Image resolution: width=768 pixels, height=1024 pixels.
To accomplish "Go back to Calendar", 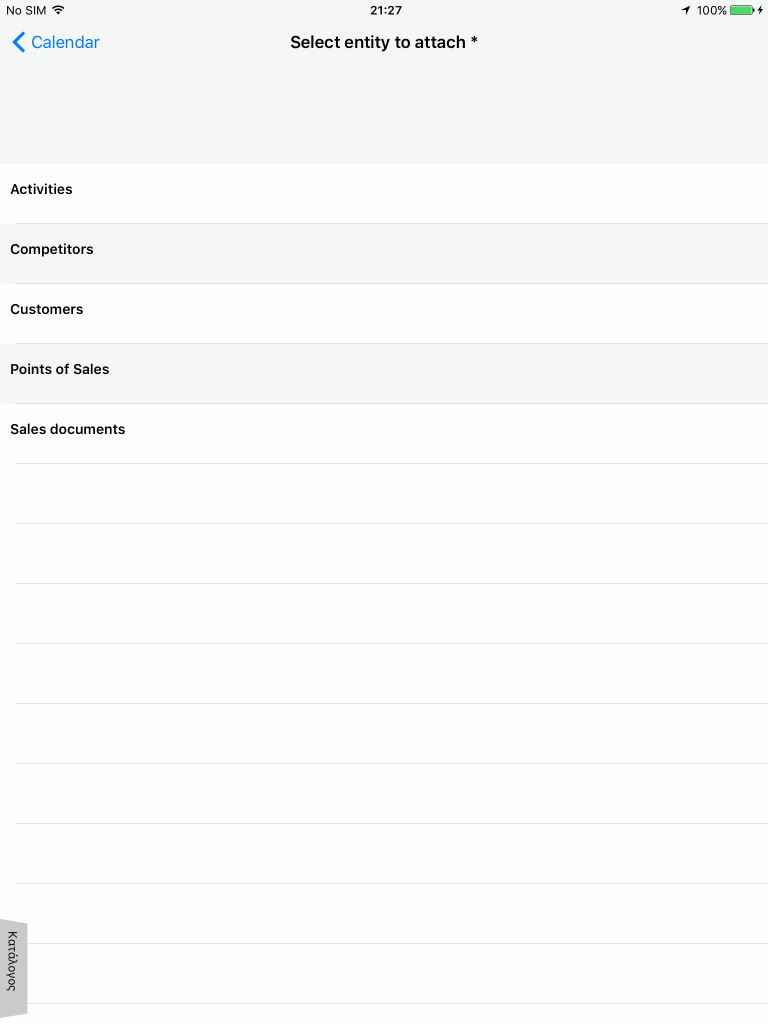I will pos(56,42).
